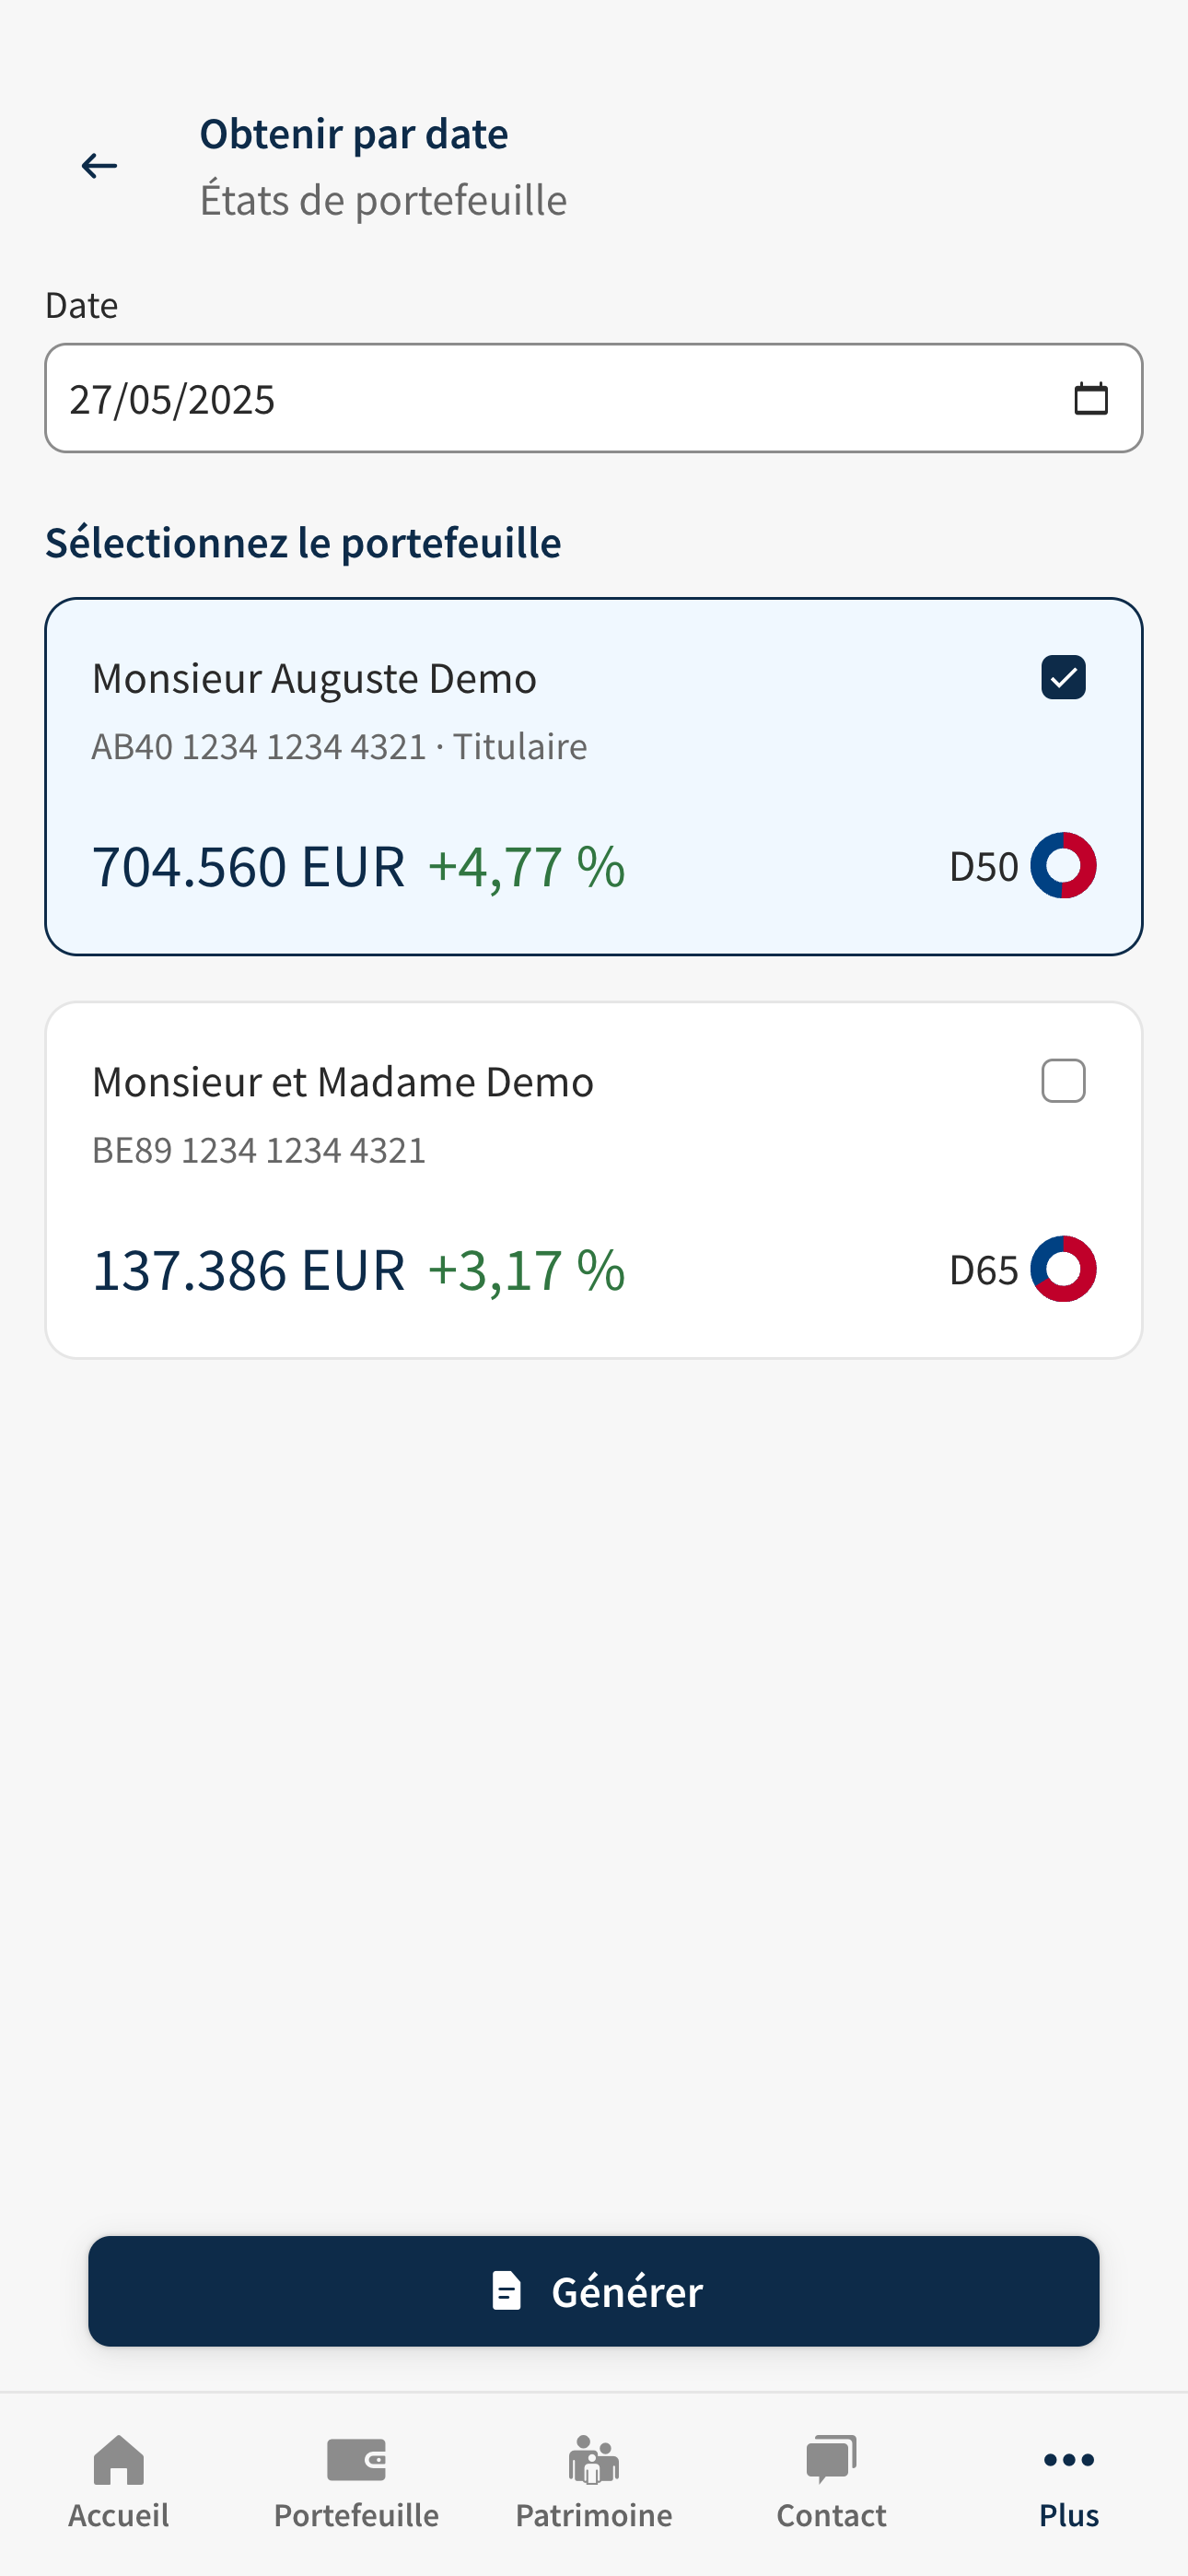The image size is (1188, 2576).
Task: Switch to the Patrimoine tab label
Action: tap(594, 2515)
